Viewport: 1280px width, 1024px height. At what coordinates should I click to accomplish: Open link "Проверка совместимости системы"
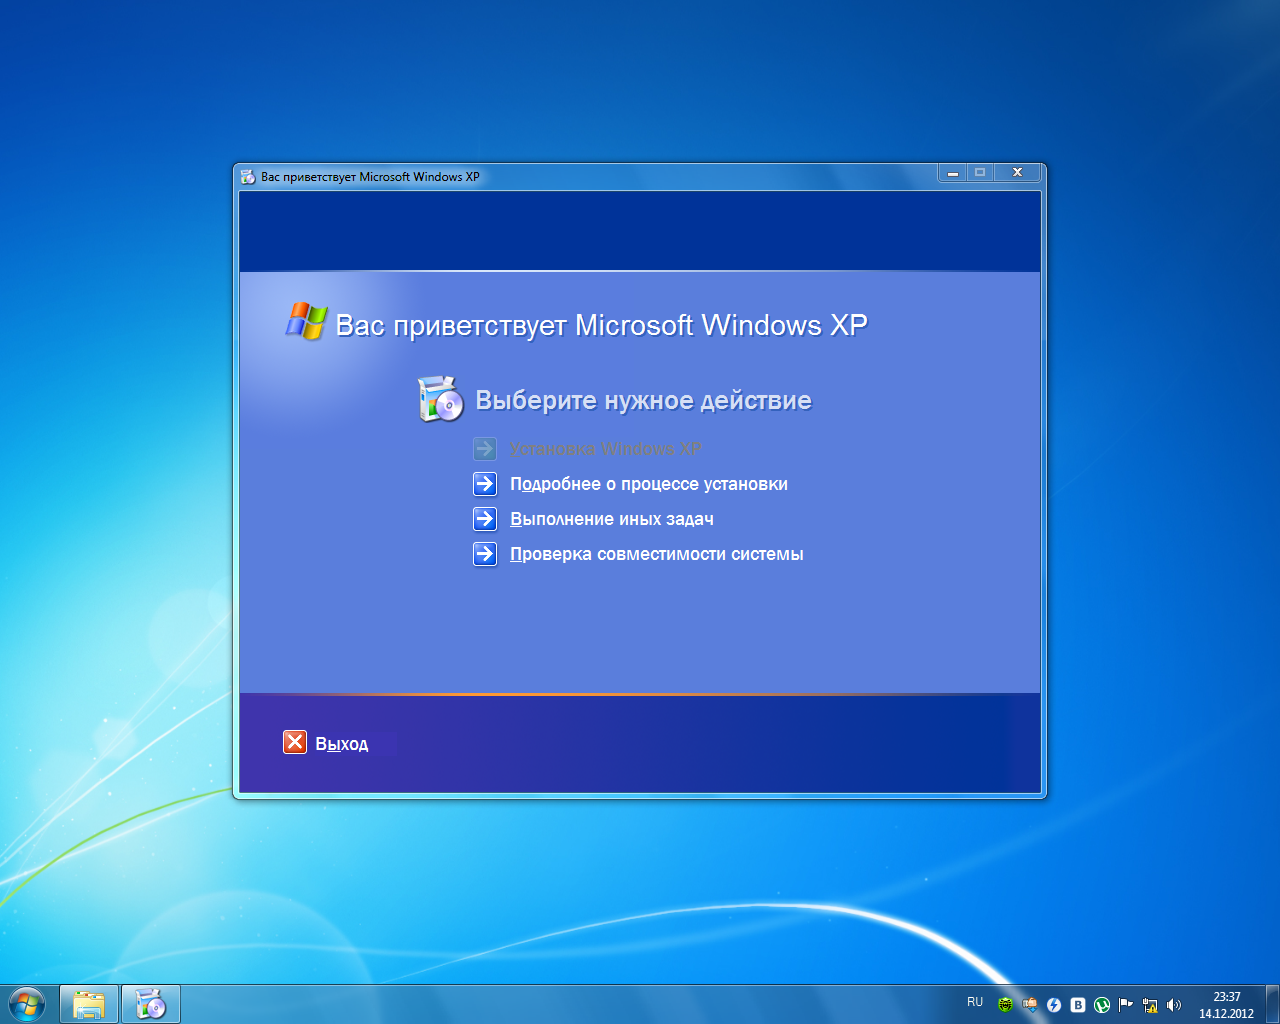click(657, 554)
